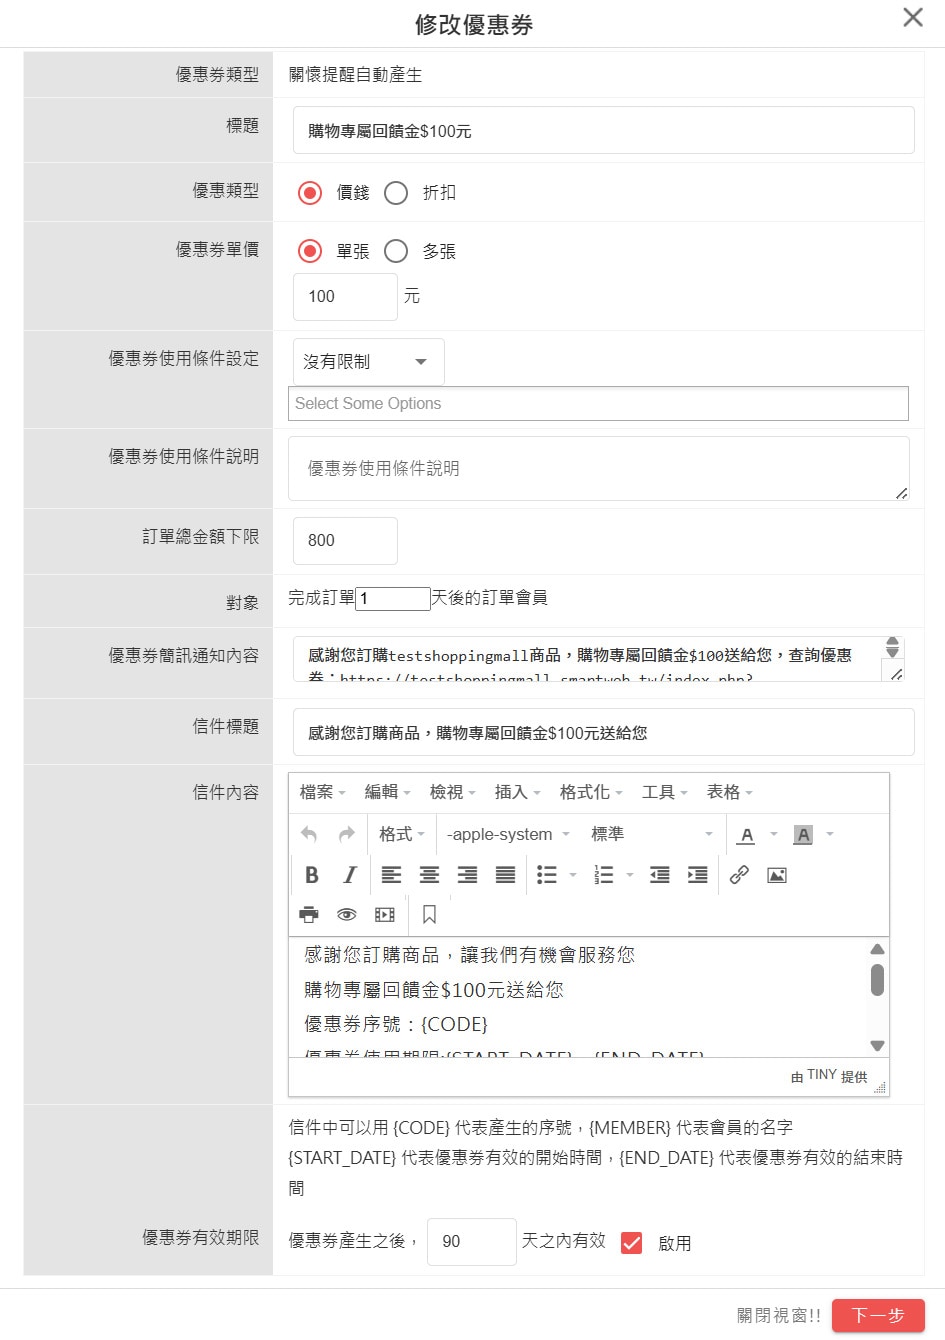Click the 下一步 button
The image size is (945, 1340).
pyautogui.click(x=878, y=1315)
